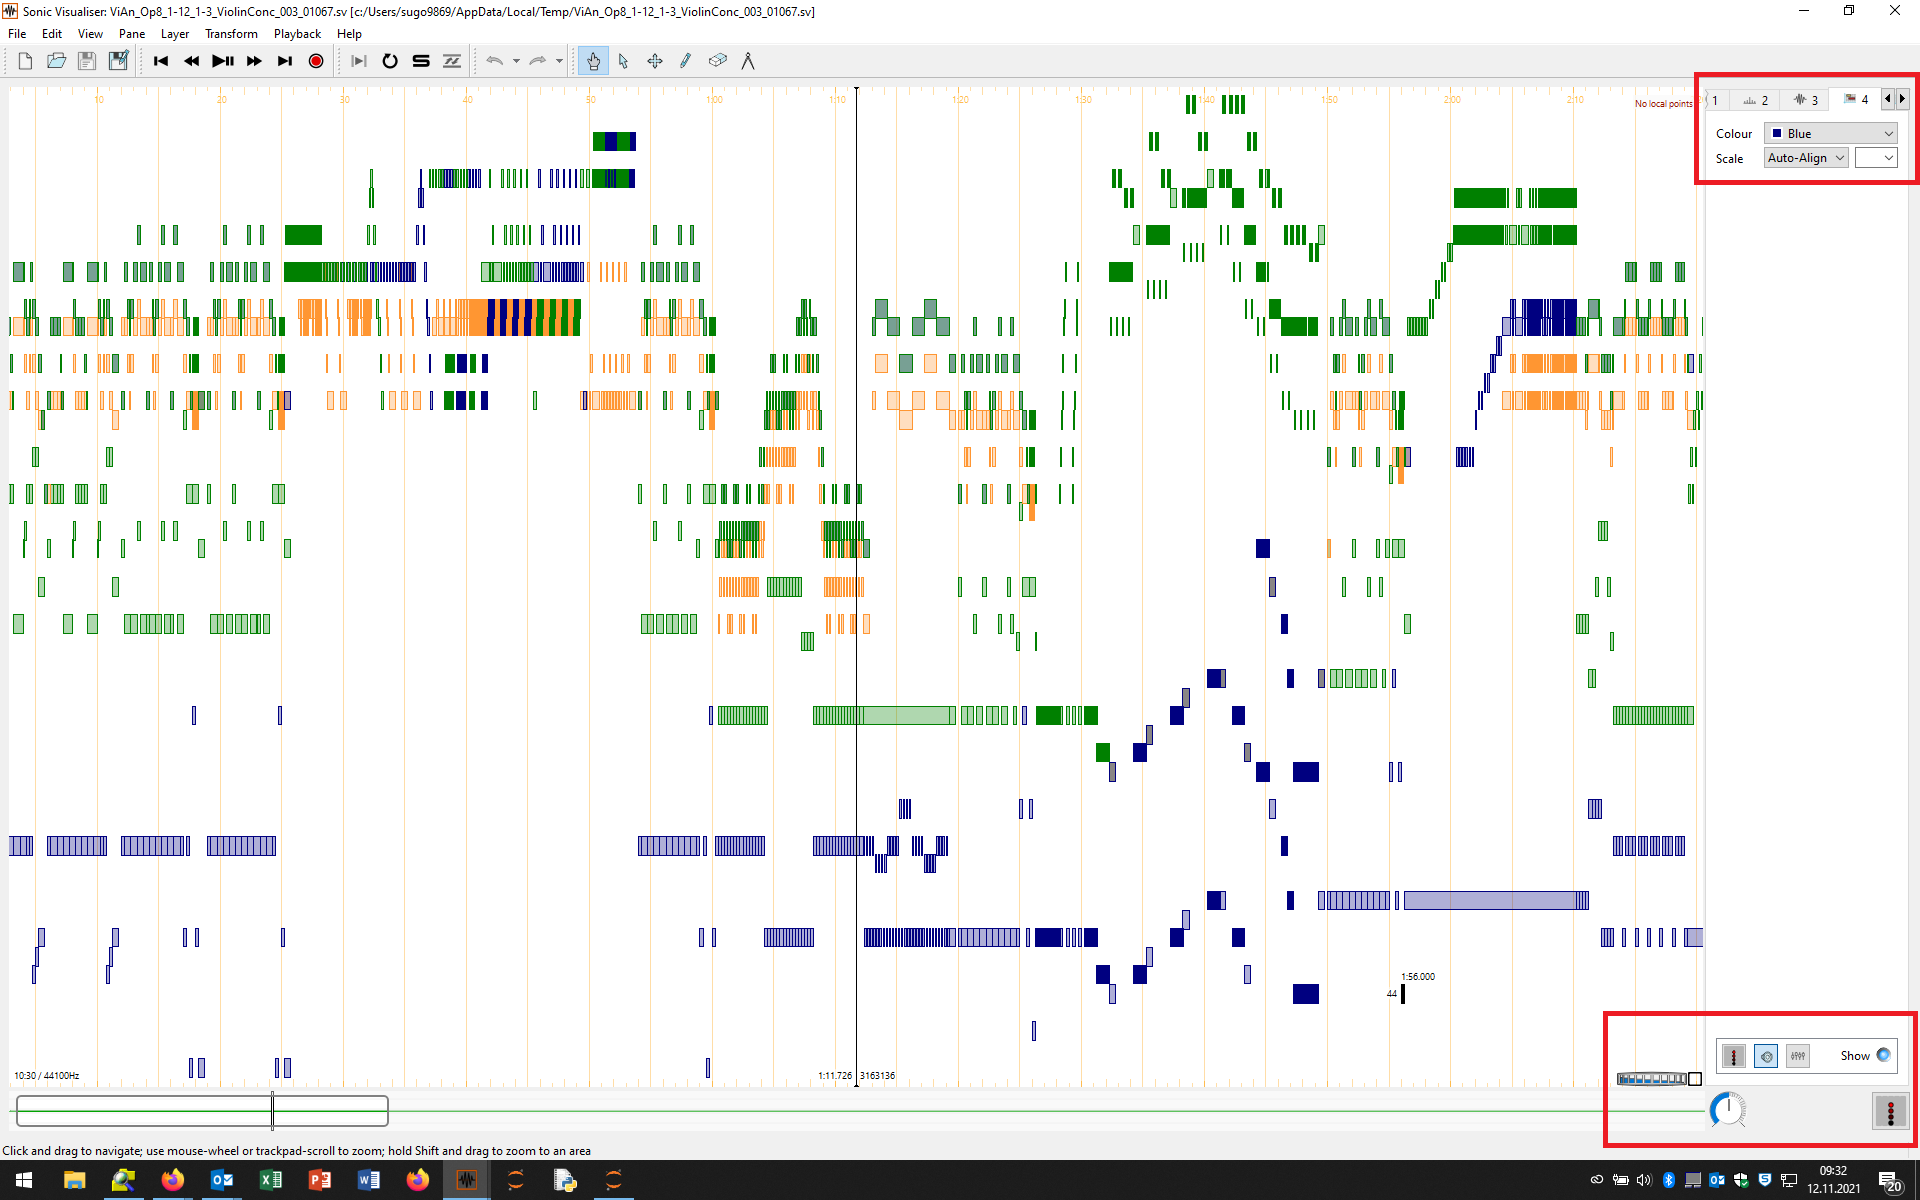Select the Erase tool
1920x1200 pixels.
click(x=717, y=61)
